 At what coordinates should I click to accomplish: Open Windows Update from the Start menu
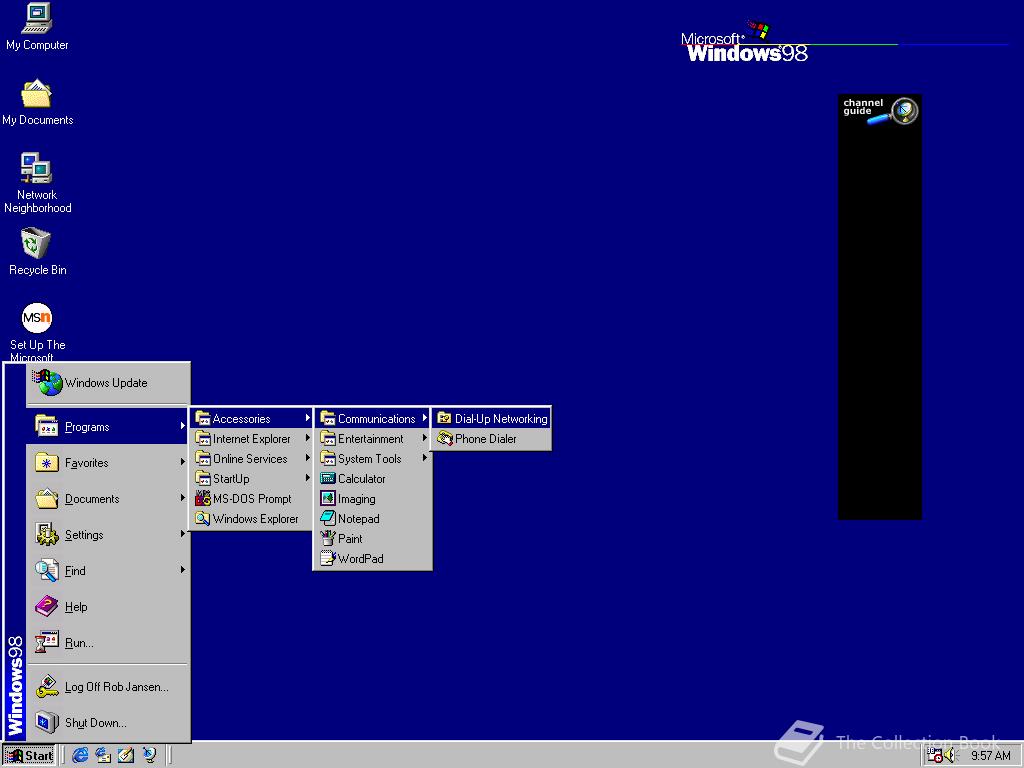tap(108, 383)
